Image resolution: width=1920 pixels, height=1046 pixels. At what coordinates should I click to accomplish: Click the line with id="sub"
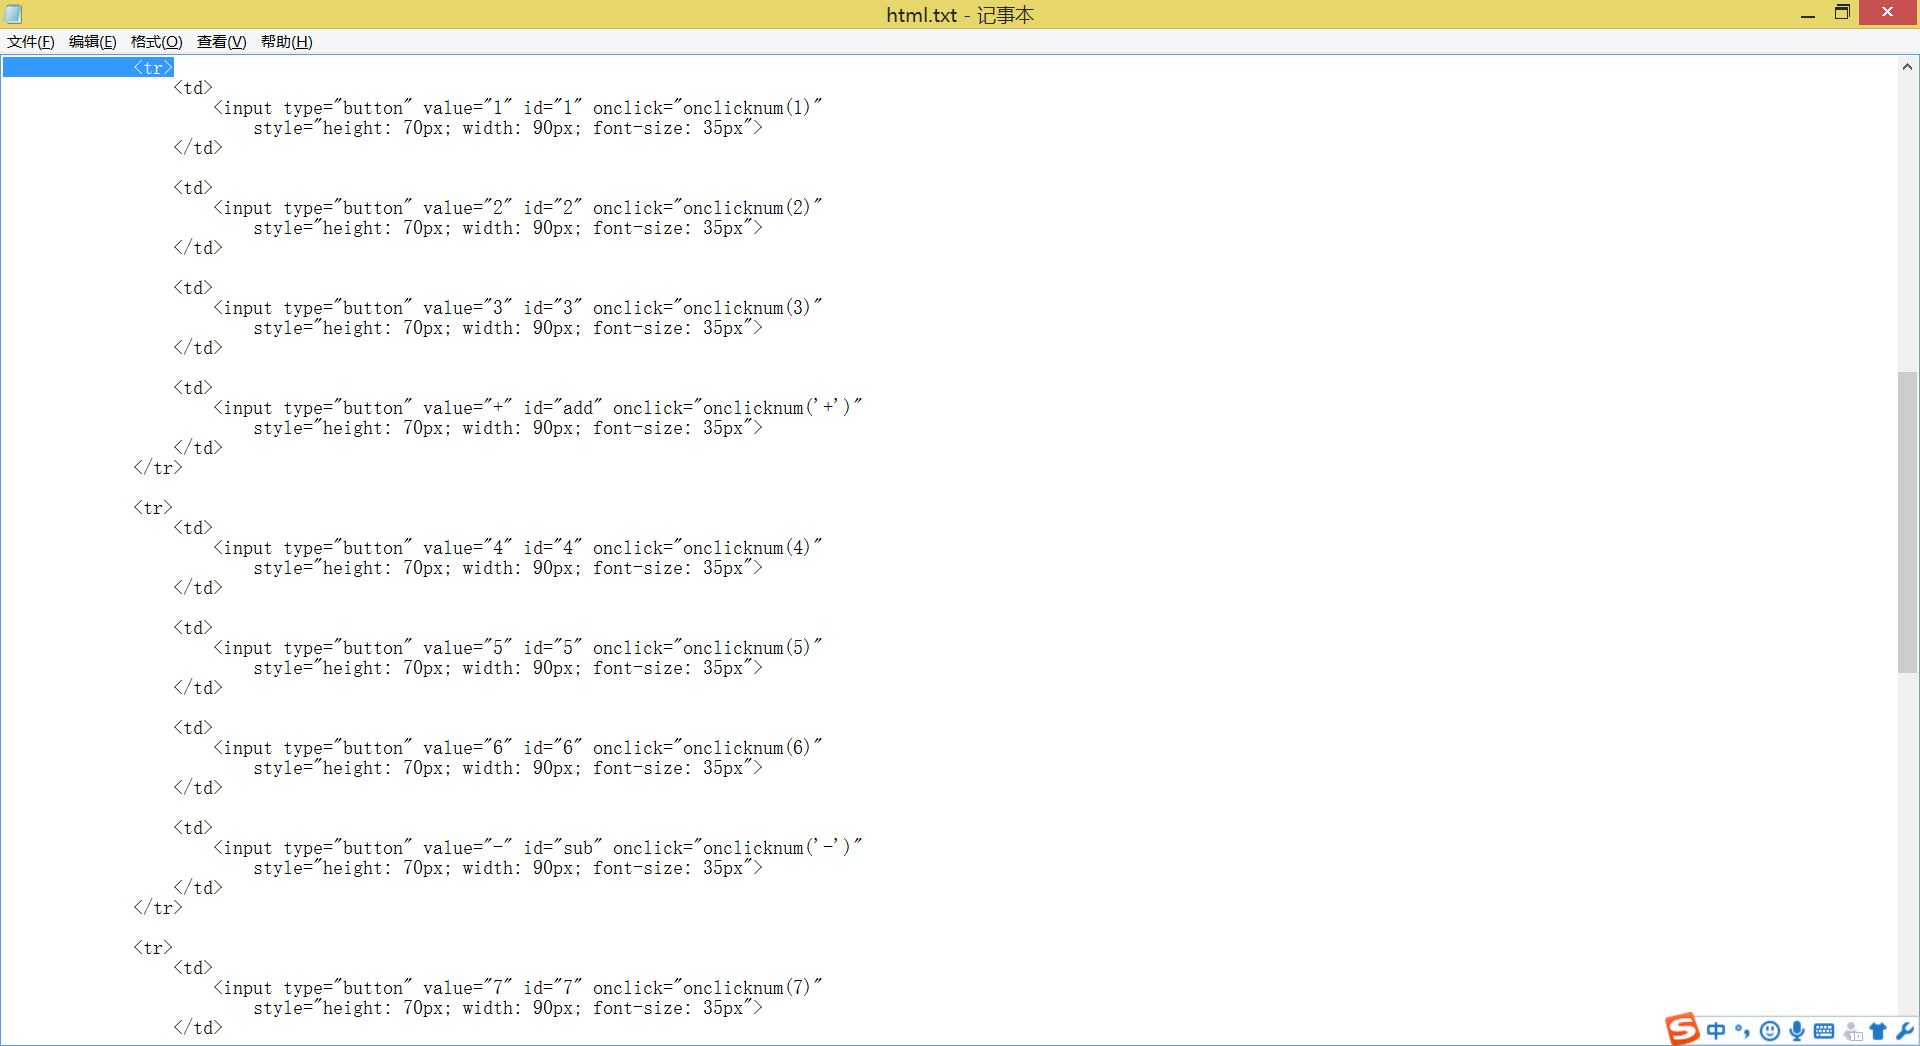pyautogui.click(x=538, y=848)
